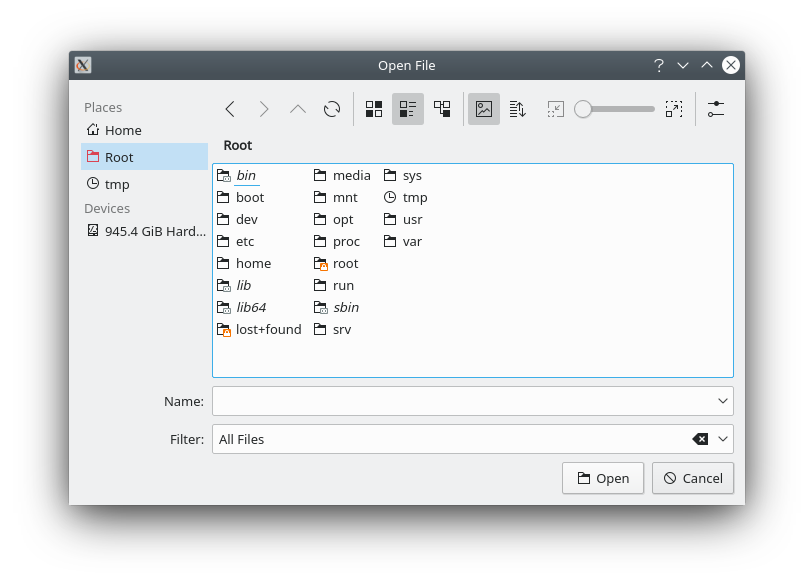This screenshot has width=807, height=577.
Task: Open the dialog options settings icon
Action: (716, 109)
